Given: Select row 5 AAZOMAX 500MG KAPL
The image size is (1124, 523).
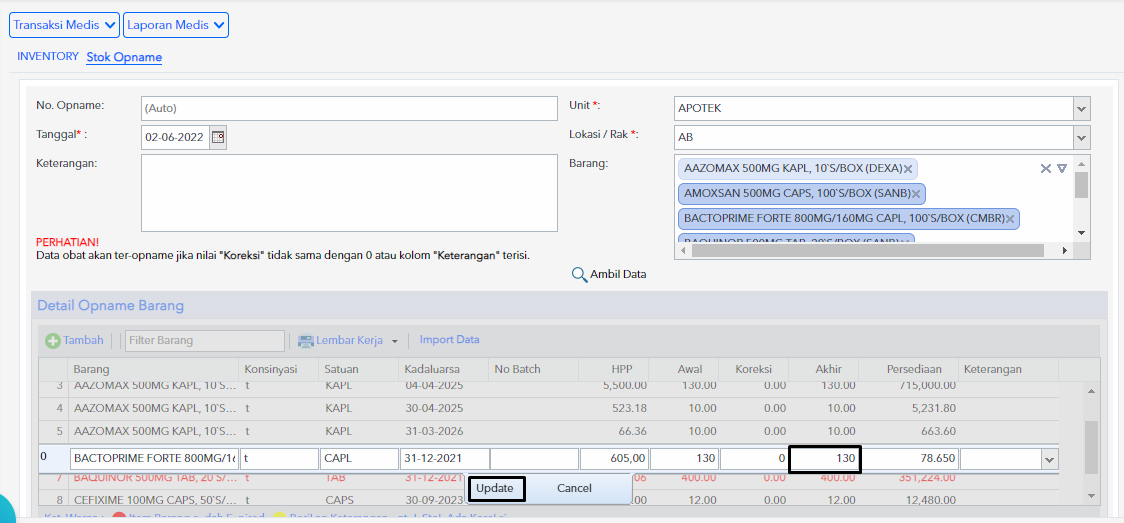Looking at the screenshot, I should (x=548, y=431).
